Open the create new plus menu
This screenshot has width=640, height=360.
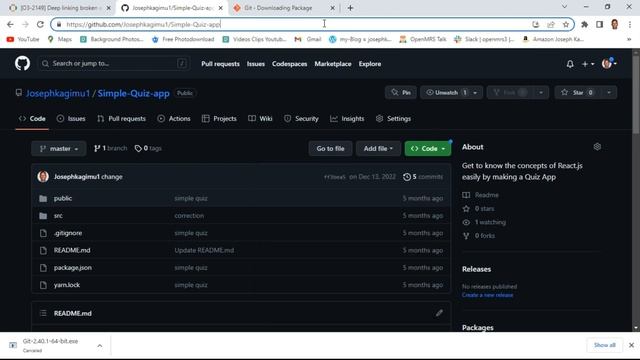(588, 64)
